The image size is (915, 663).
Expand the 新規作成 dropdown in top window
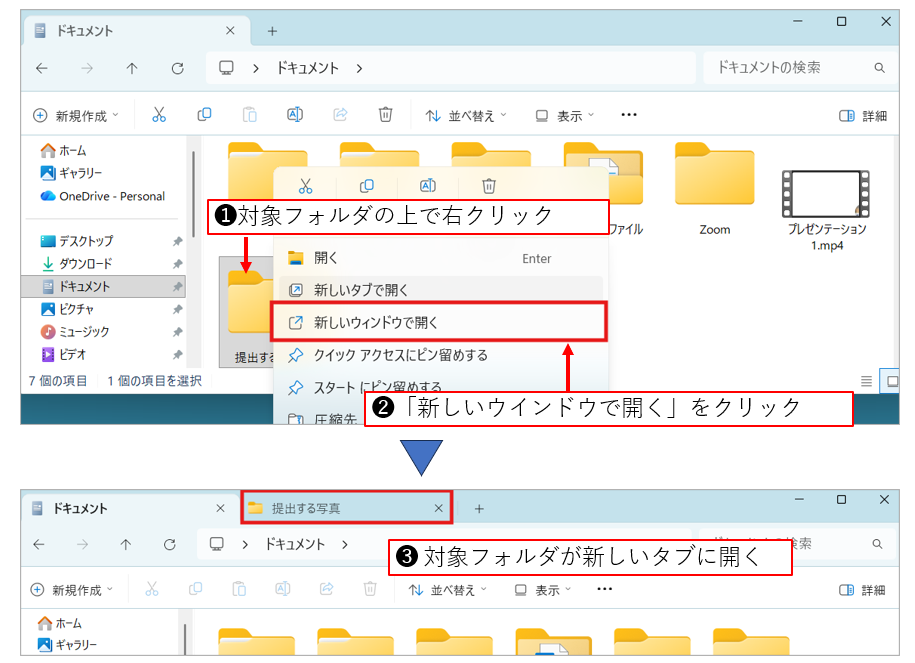pos(76,116)
